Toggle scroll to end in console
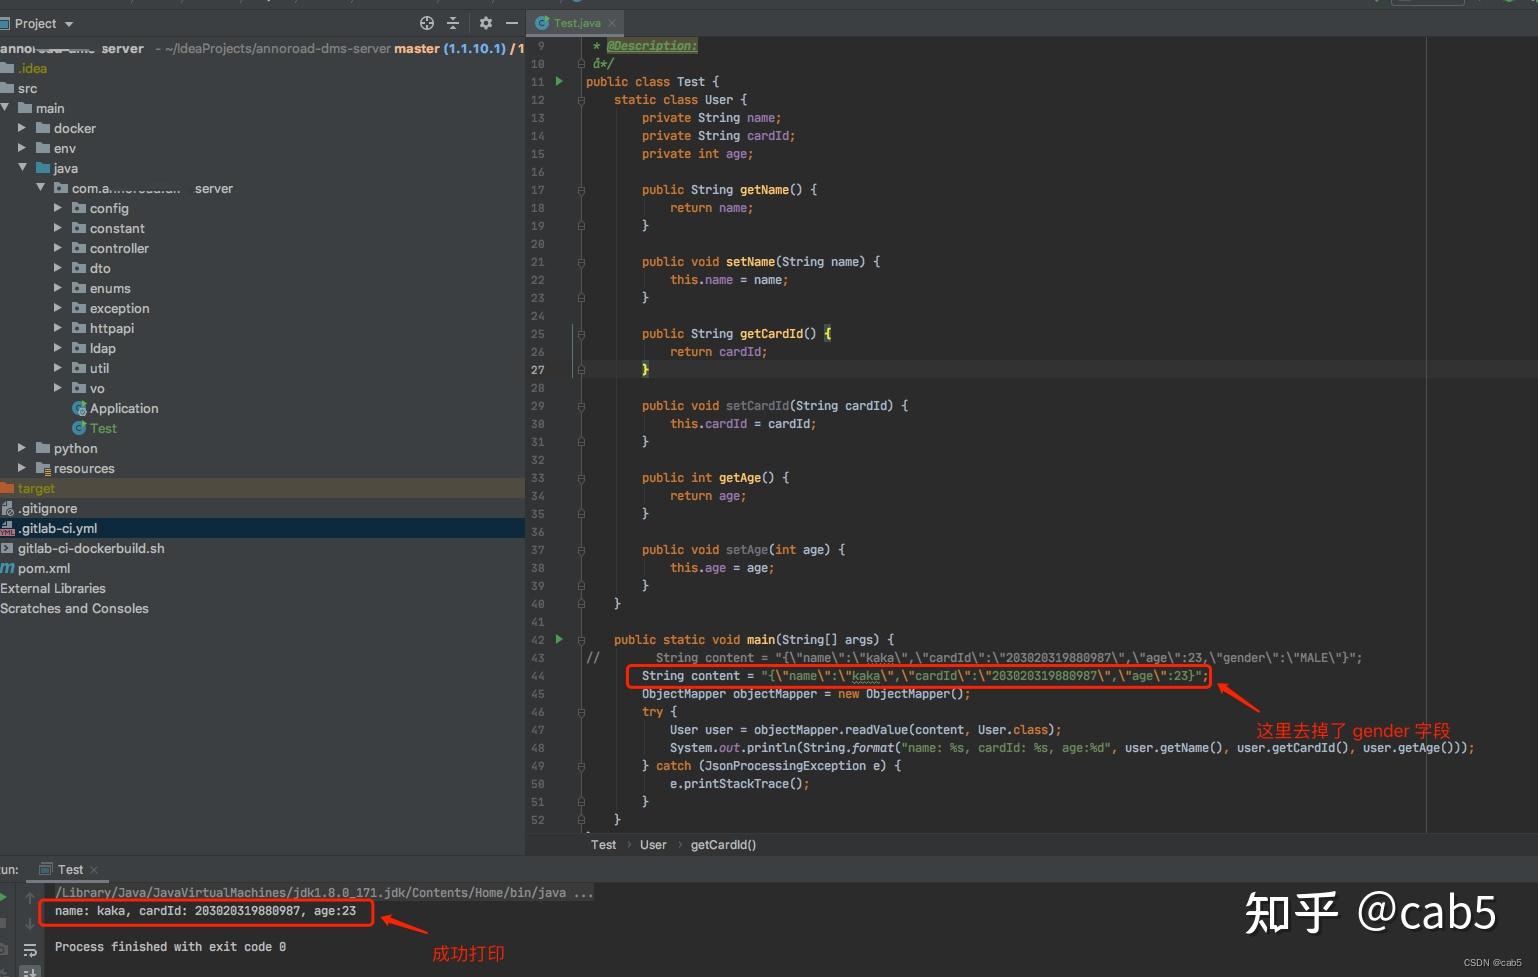The width and height of the screenshot is (1538, 977). (30, 972)
